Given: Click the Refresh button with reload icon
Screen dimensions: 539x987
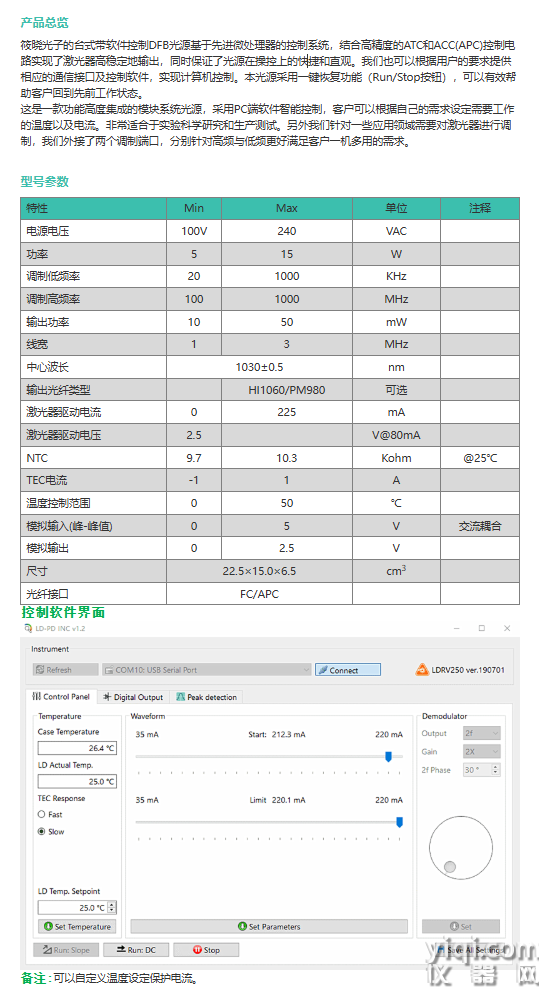Looking at the screenshot, I should point(66,670).
